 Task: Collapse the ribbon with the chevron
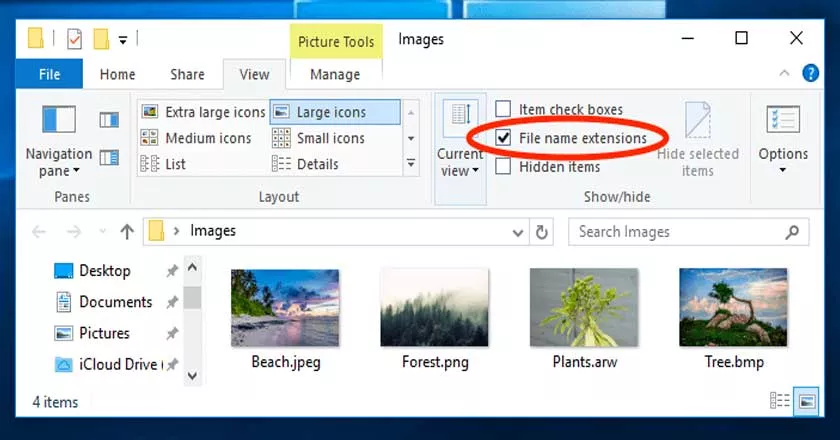[784, 73]
